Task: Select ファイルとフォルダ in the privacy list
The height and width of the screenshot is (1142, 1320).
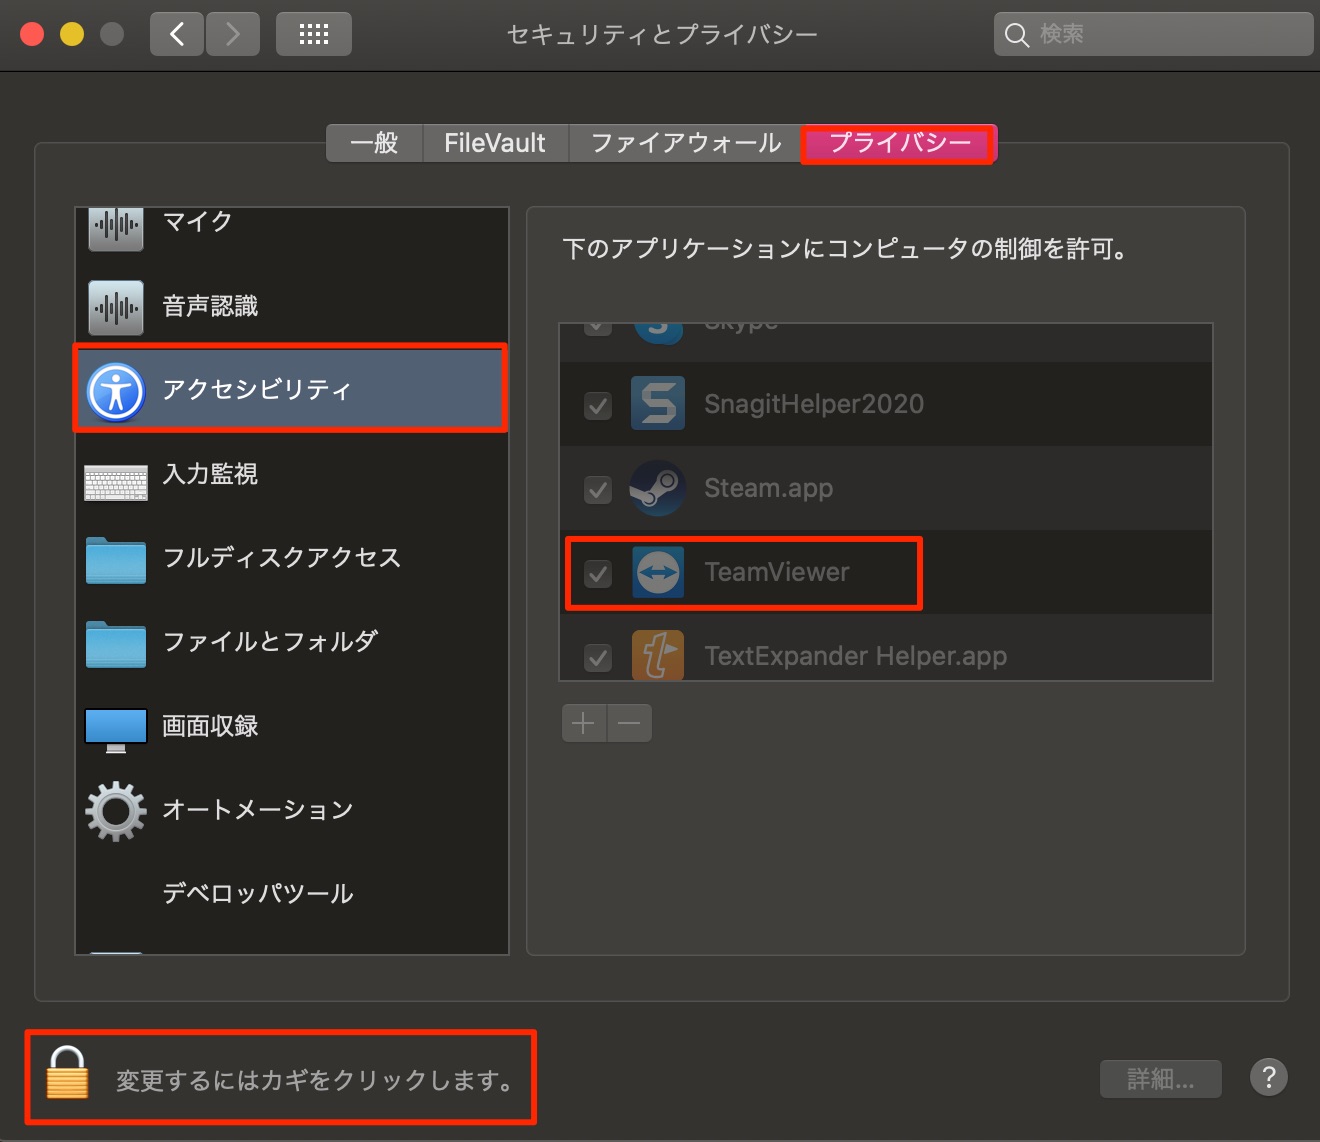Action: point(292,642)
